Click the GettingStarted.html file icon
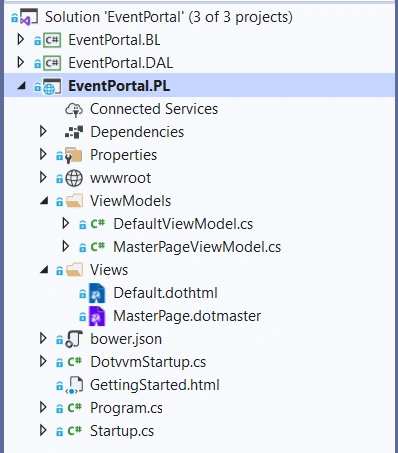 74,385
